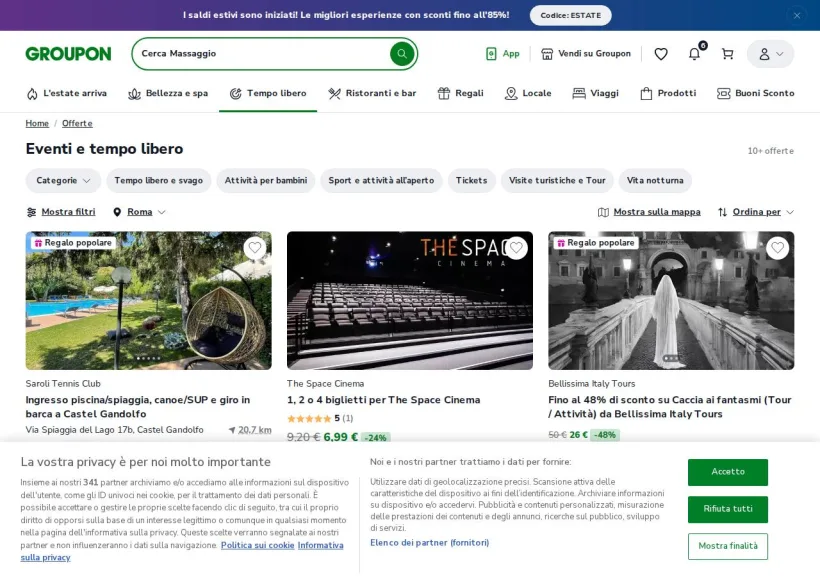Open Elenco dei partner (fornitori) link
Image resolution: width=820 pixels, height=577 pixels.
429,542
